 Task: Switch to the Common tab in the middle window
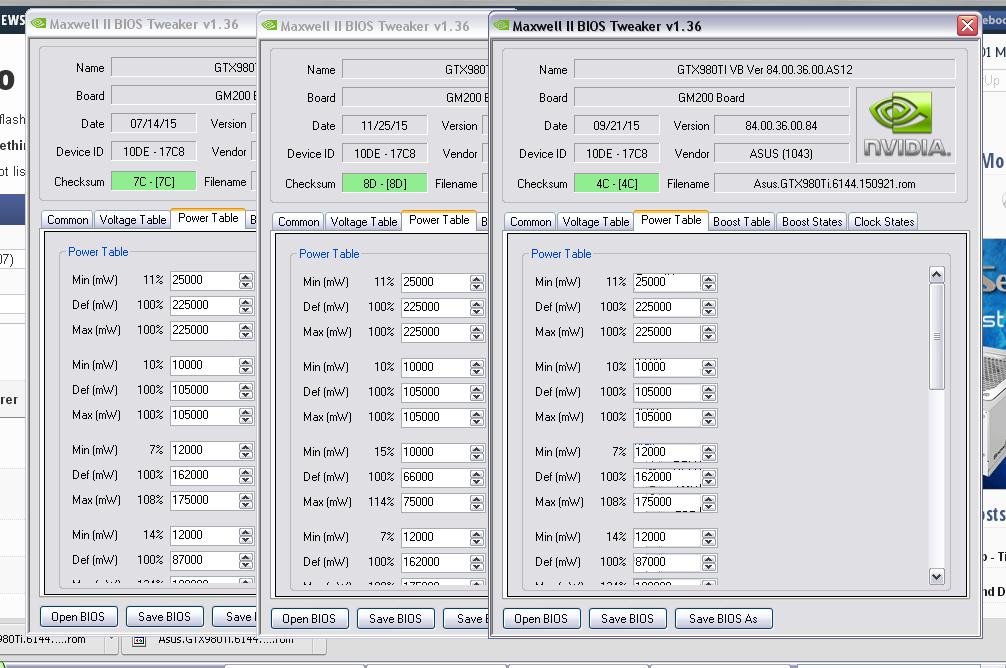(298, 222)
